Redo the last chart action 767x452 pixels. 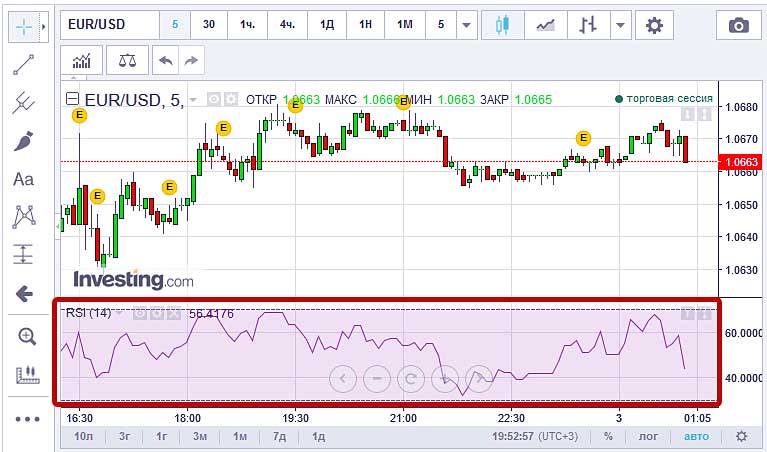click(191, 61)
